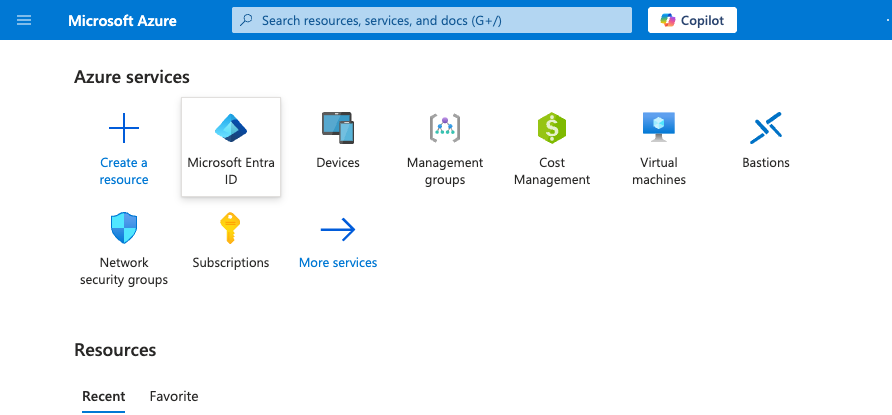This screenshot has height=415, width=892.
Task: Open the hamburger portal menu
Action: (x=24, y=20)
